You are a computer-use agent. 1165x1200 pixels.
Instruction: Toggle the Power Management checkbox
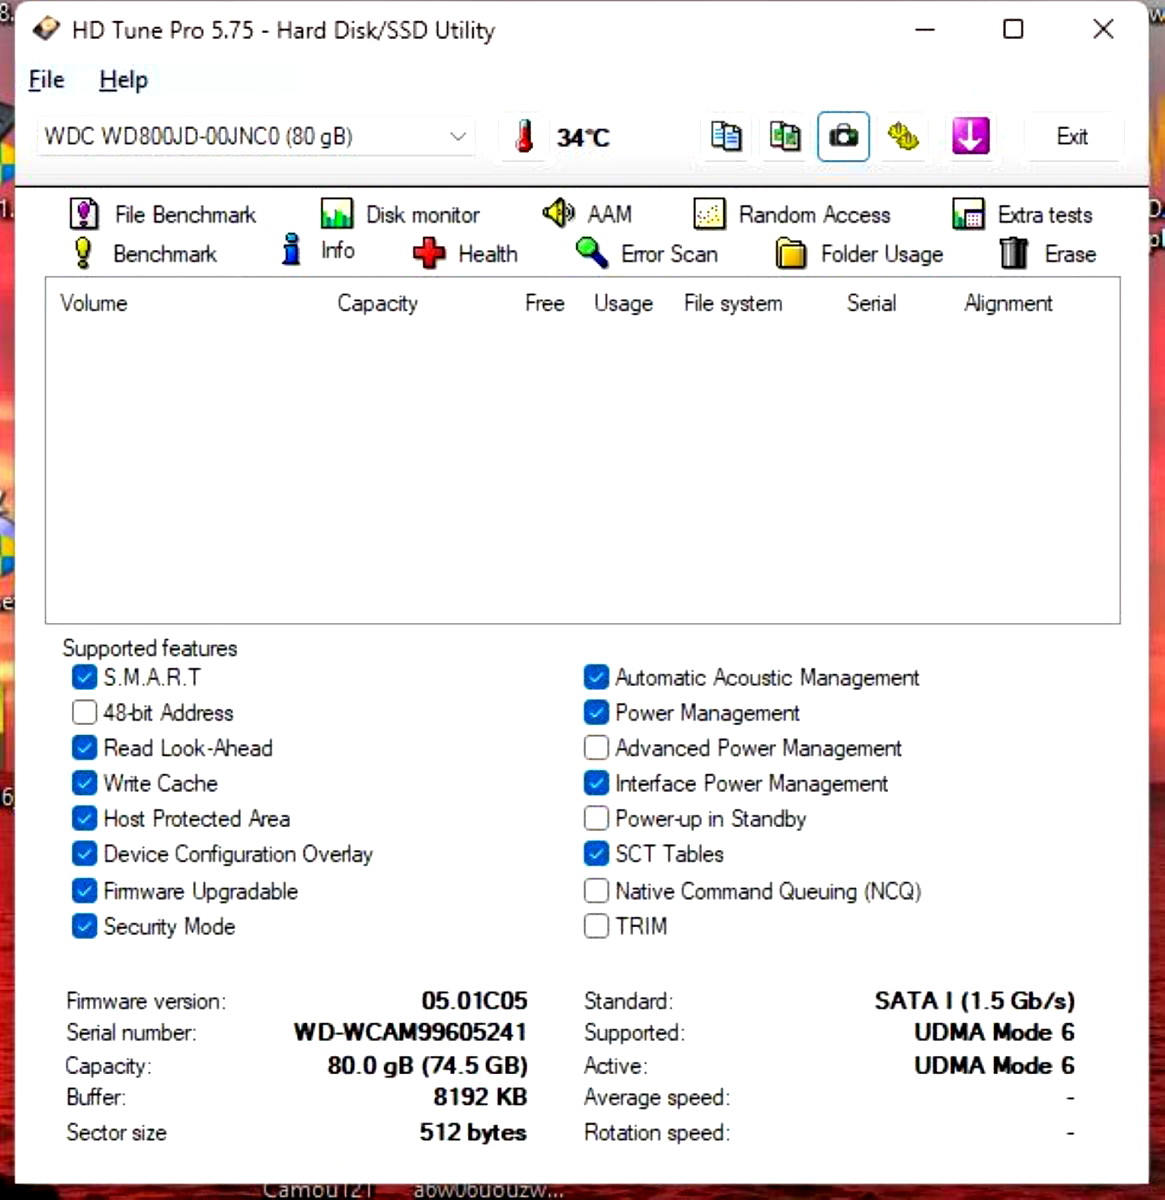click(596, 712)
